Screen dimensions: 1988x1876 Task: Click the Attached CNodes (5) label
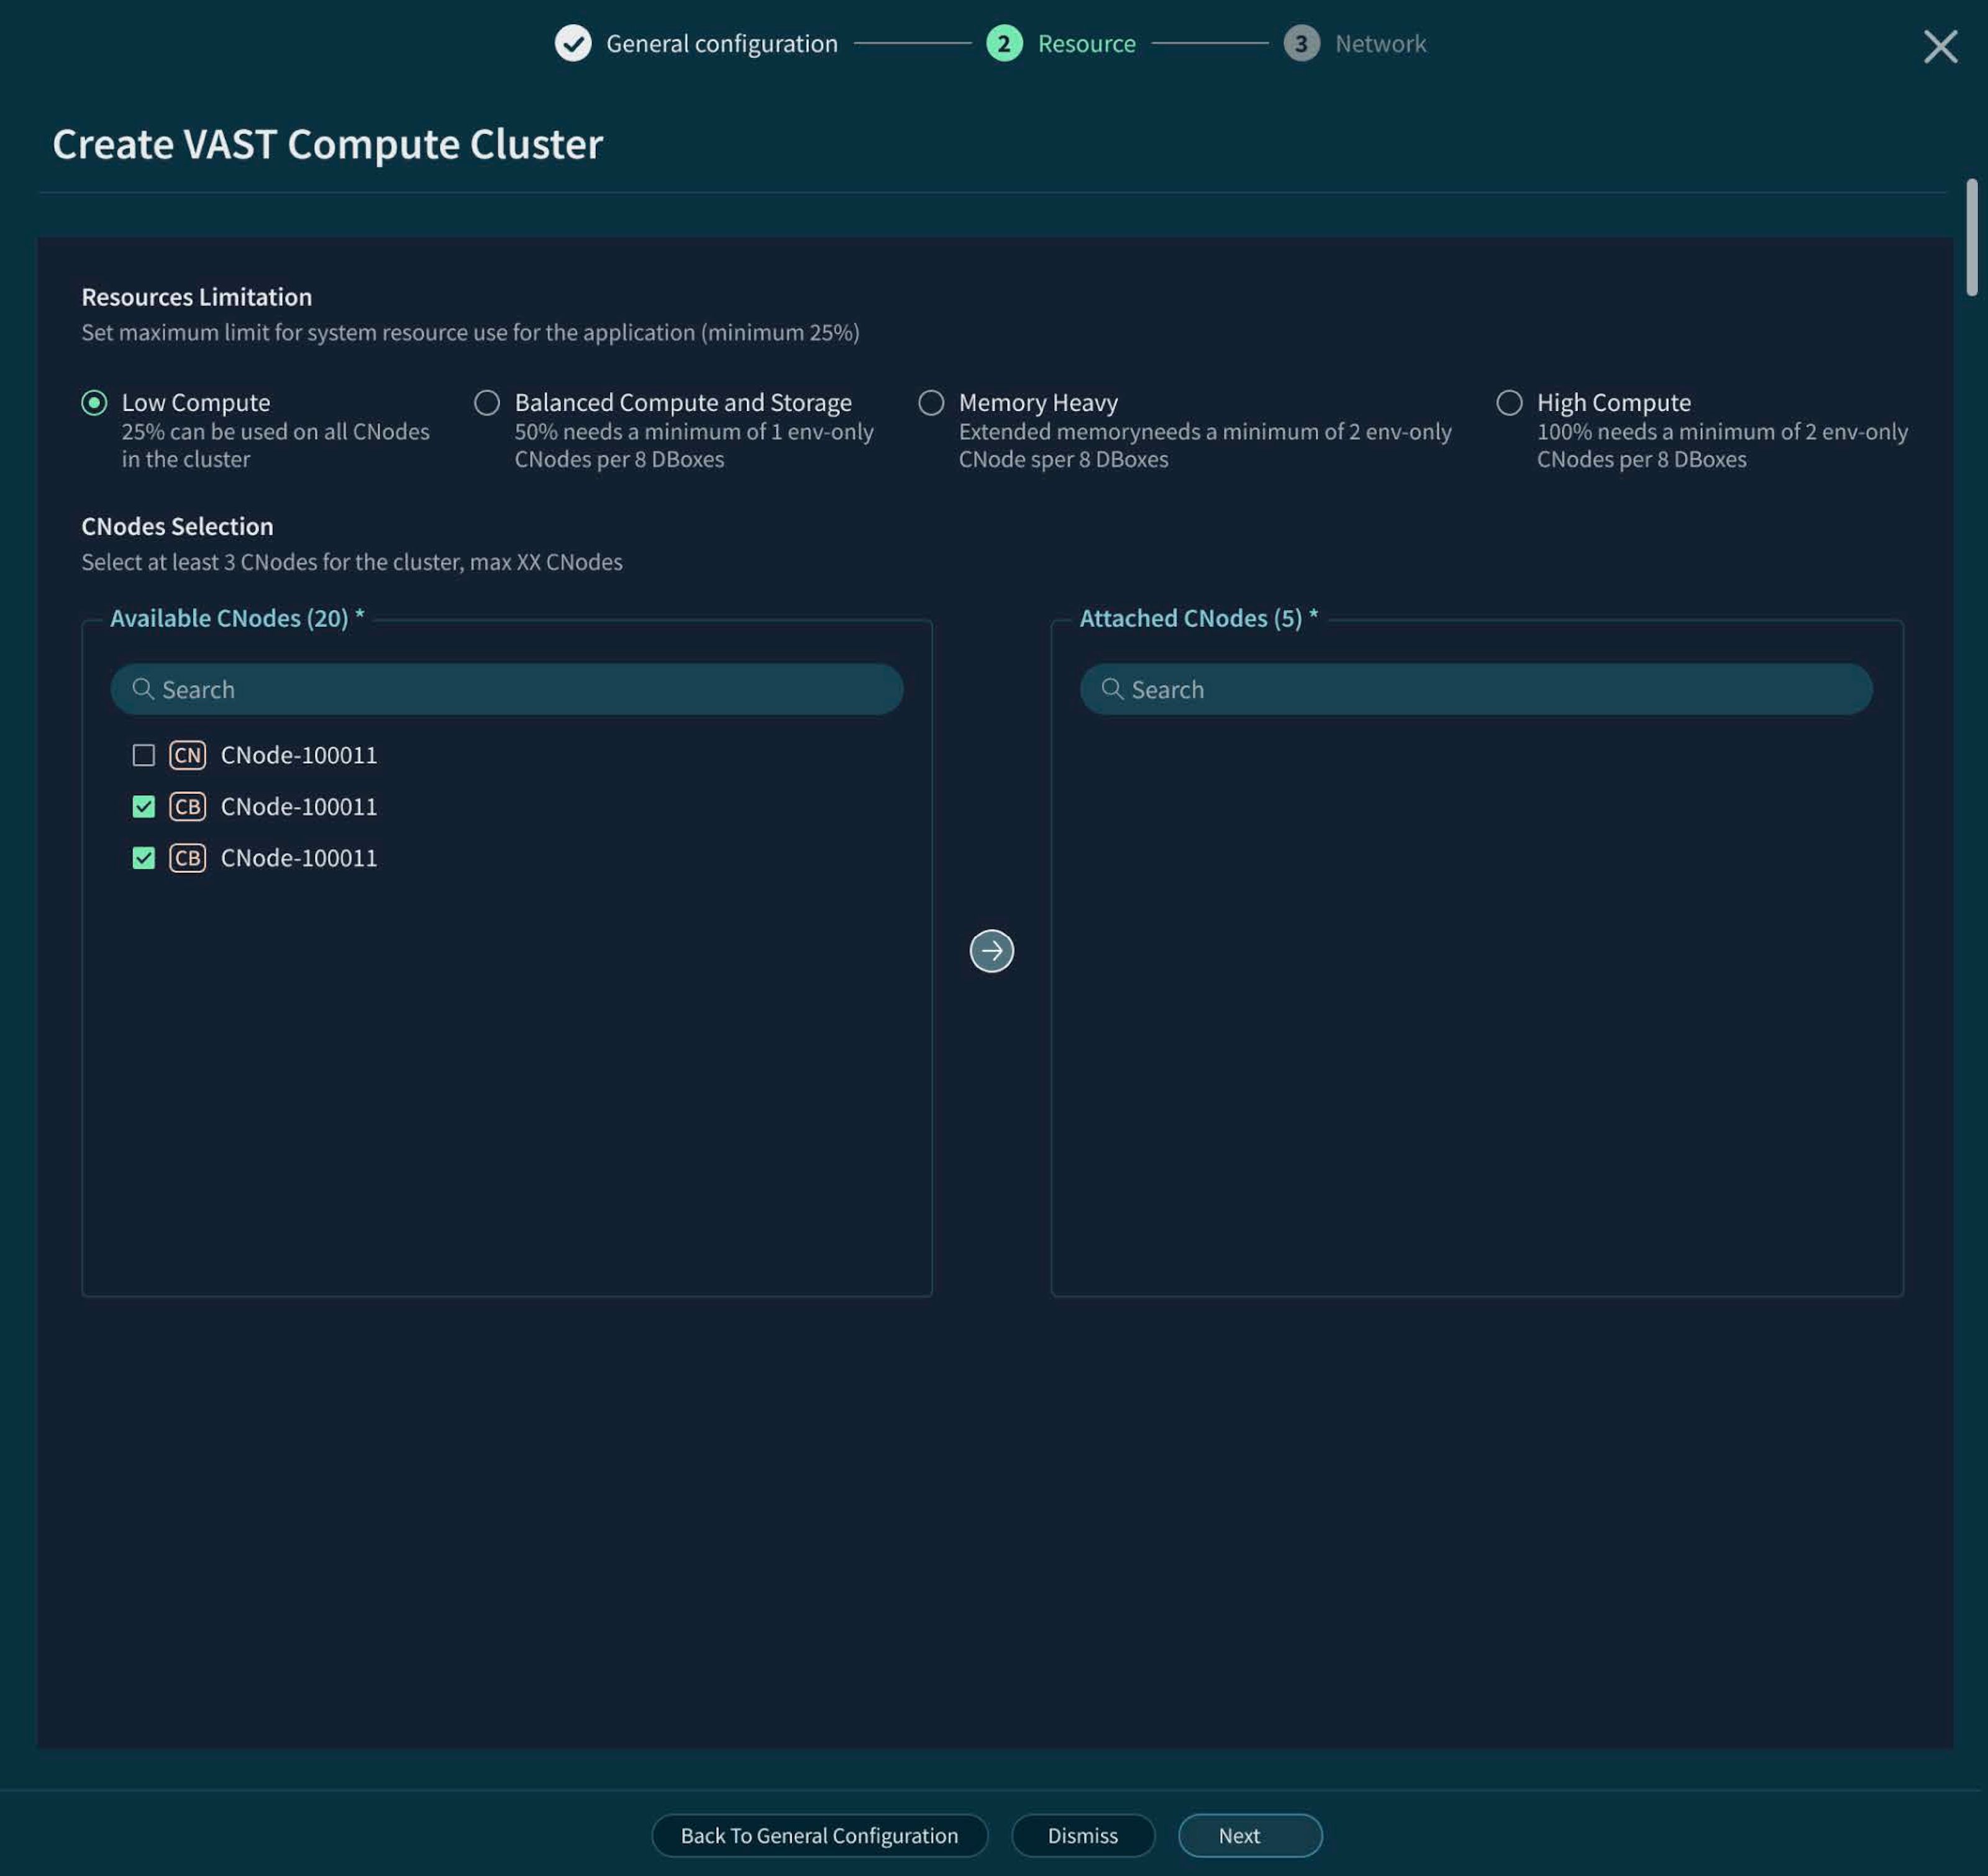coord(1199,618)
